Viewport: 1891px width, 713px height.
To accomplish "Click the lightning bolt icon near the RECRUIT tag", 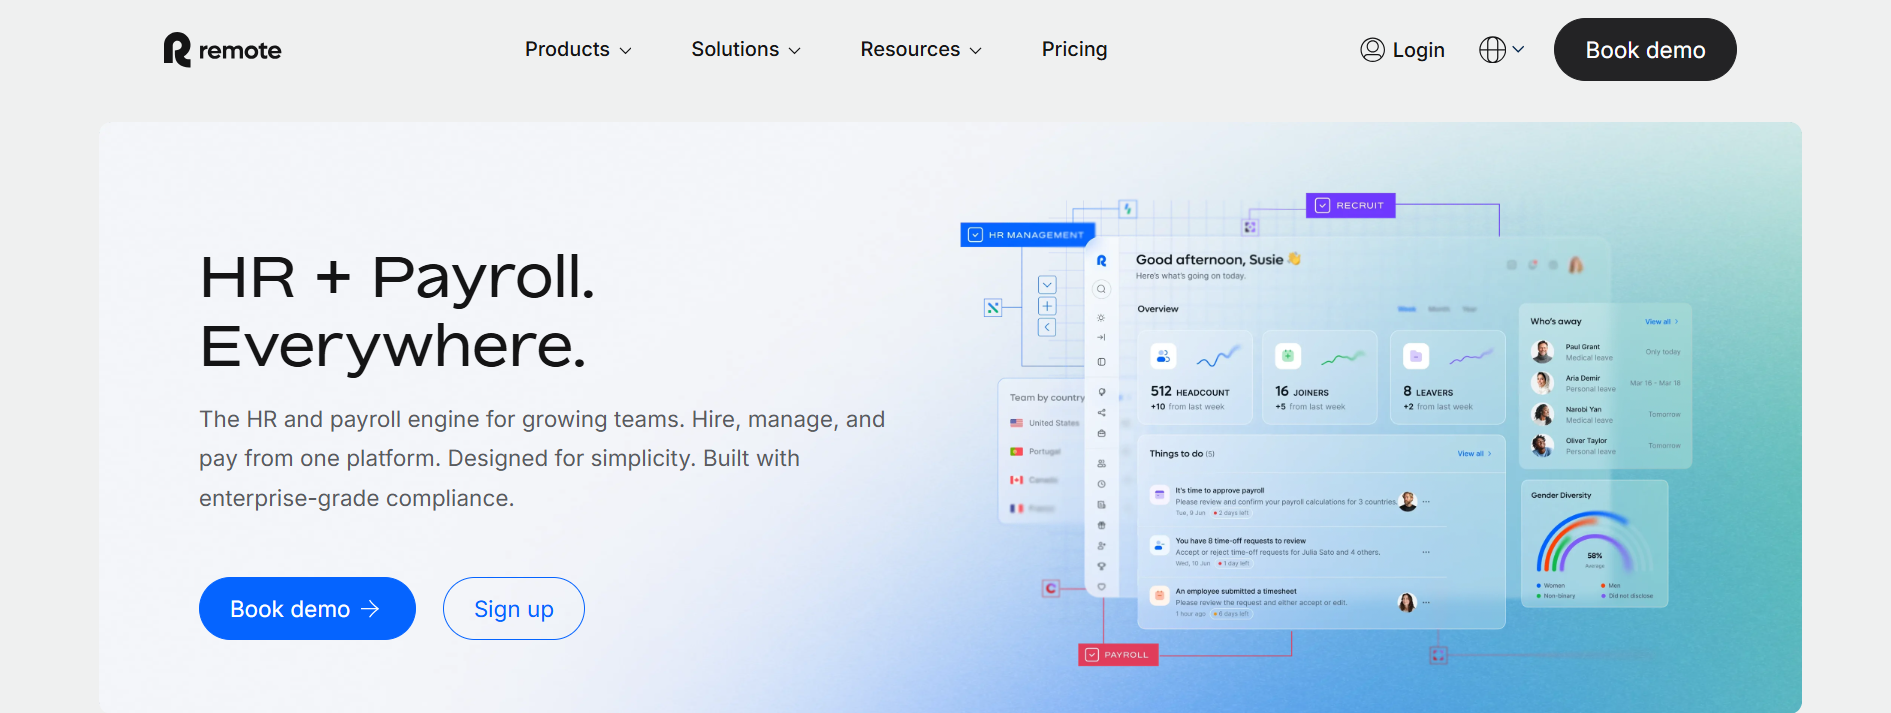I will click(1127, 209).
